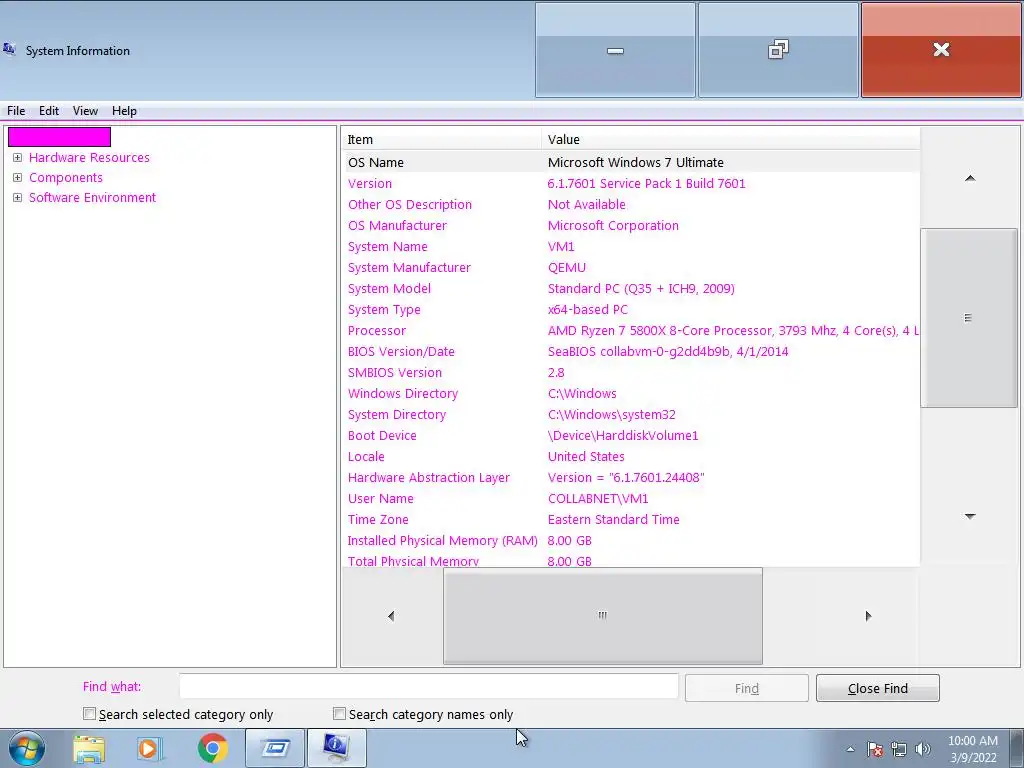Screen dimensions: 1024x768
Task: Open the Start menu orb
Action: click(x=26, y=748)
